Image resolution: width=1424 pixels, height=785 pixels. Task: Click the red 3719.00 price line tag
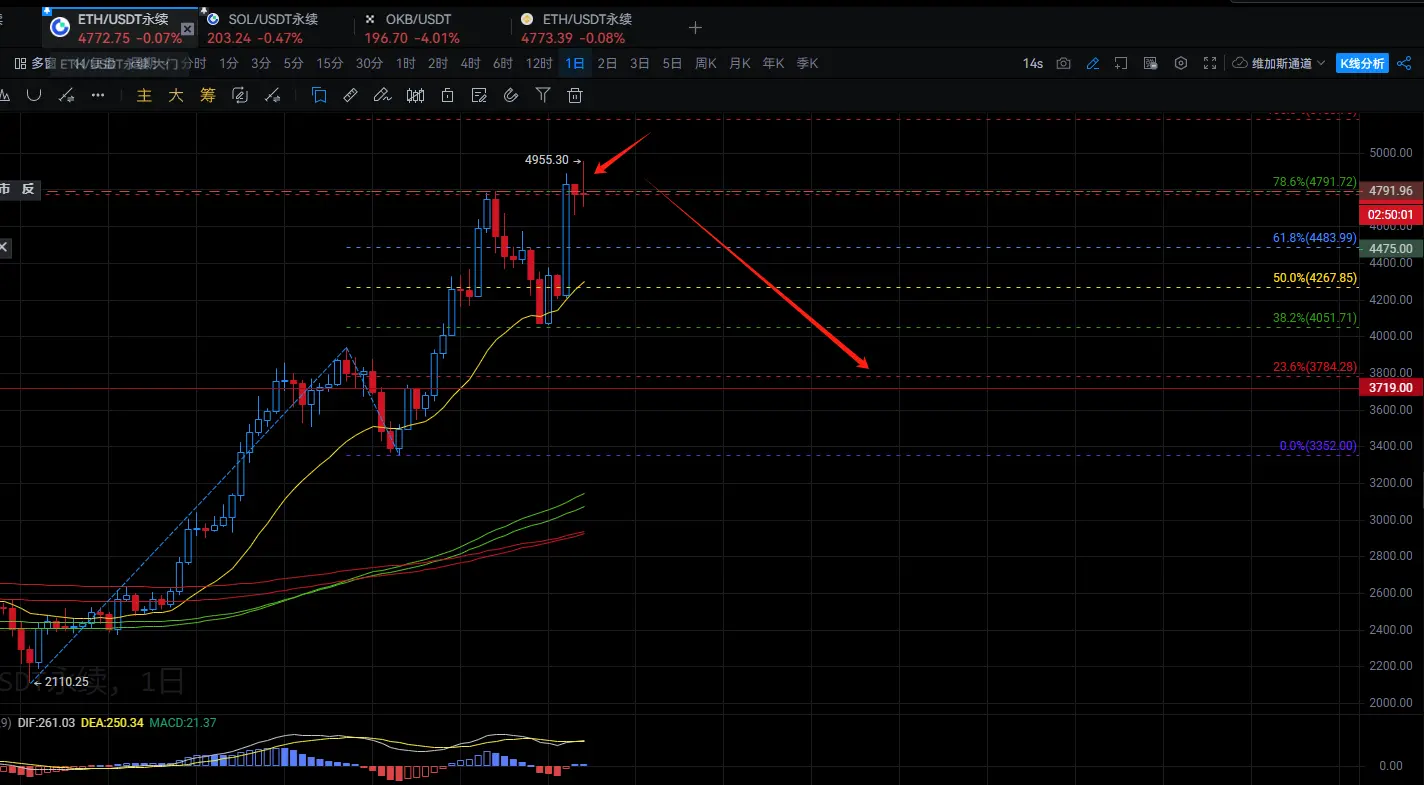coord(1391,387)
